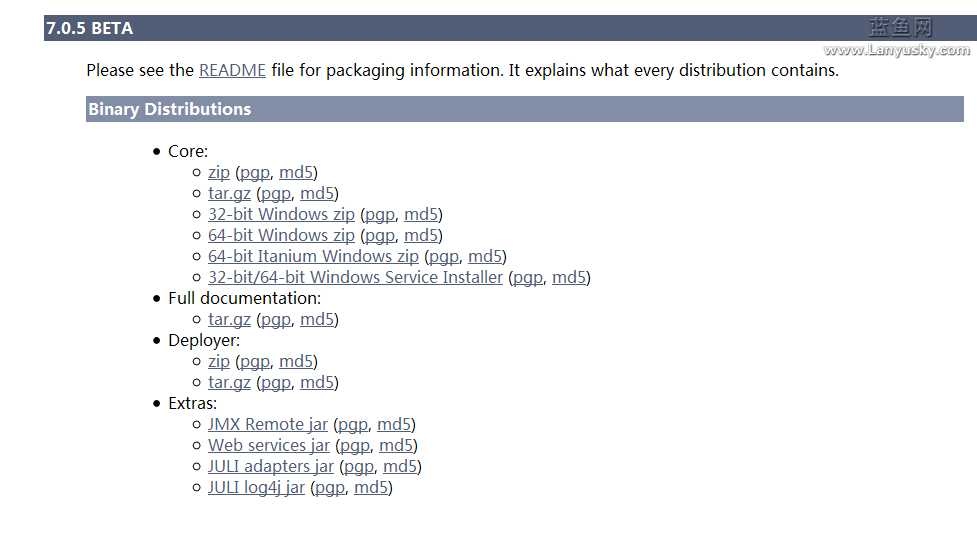Download the JULI log4j jar
Screen dimensions: 977x540
(x=256, y=488)
